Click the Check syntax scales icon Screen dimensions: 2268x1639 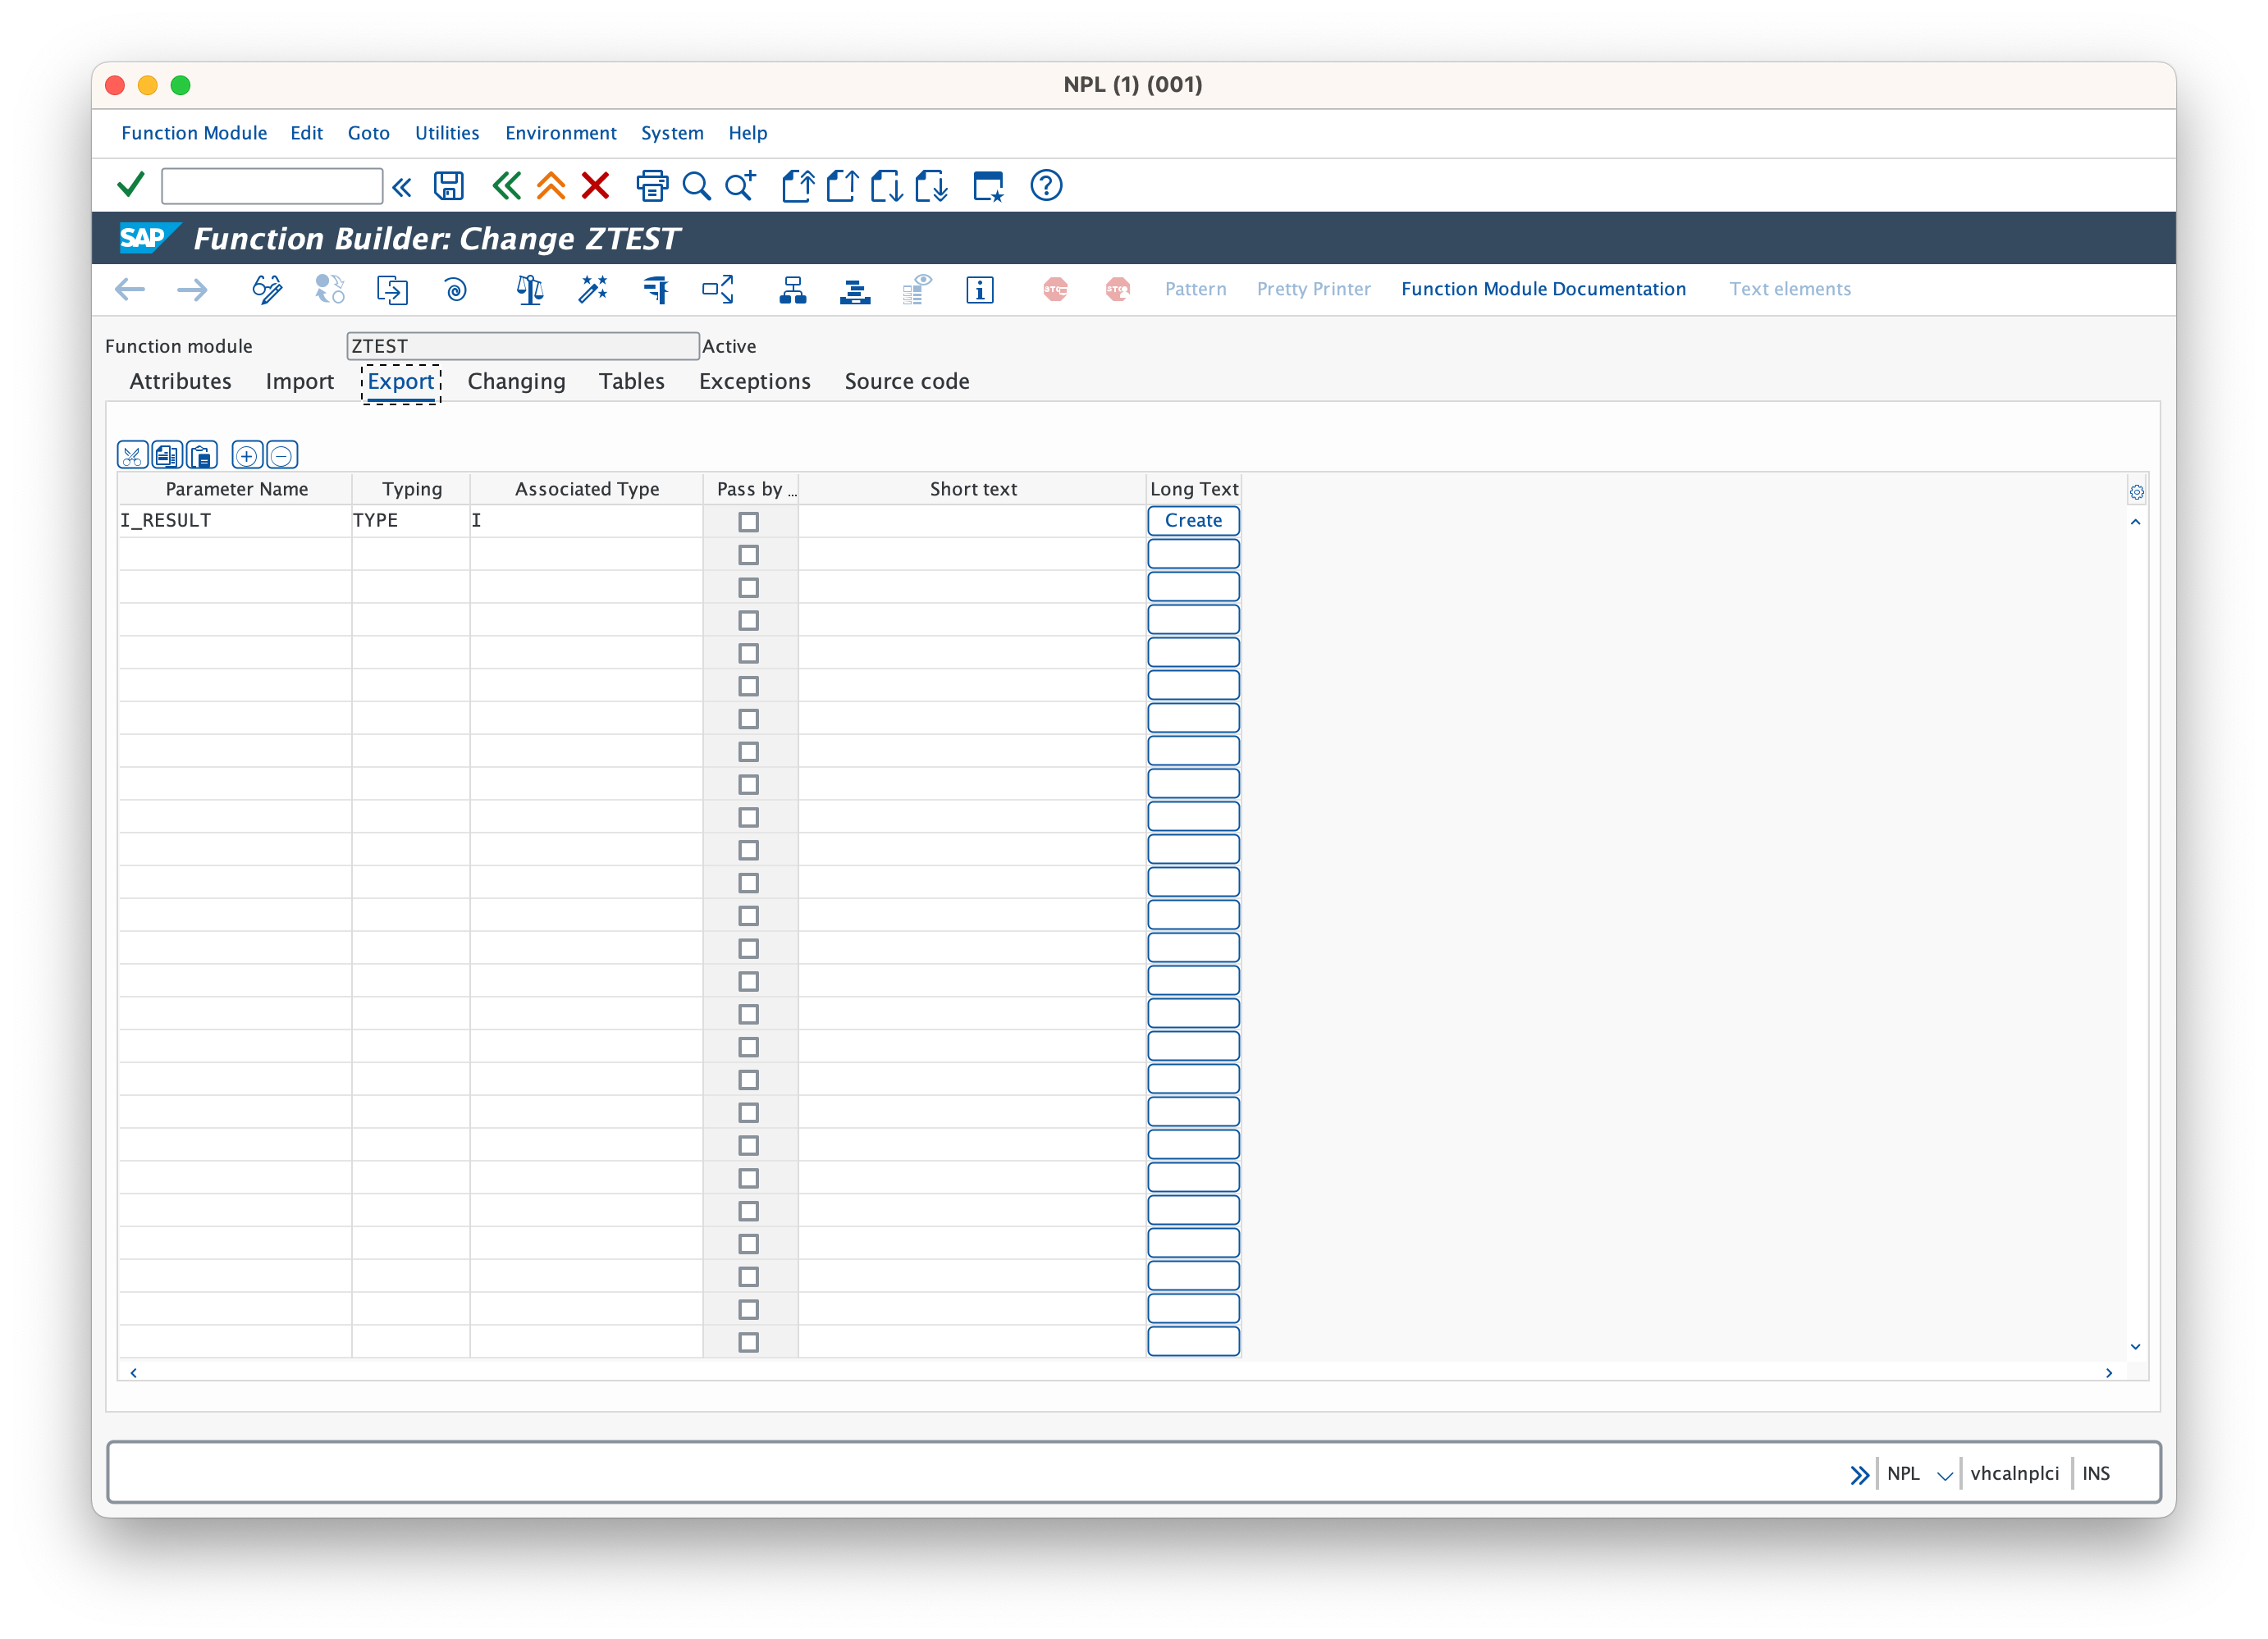pos(530,290)
